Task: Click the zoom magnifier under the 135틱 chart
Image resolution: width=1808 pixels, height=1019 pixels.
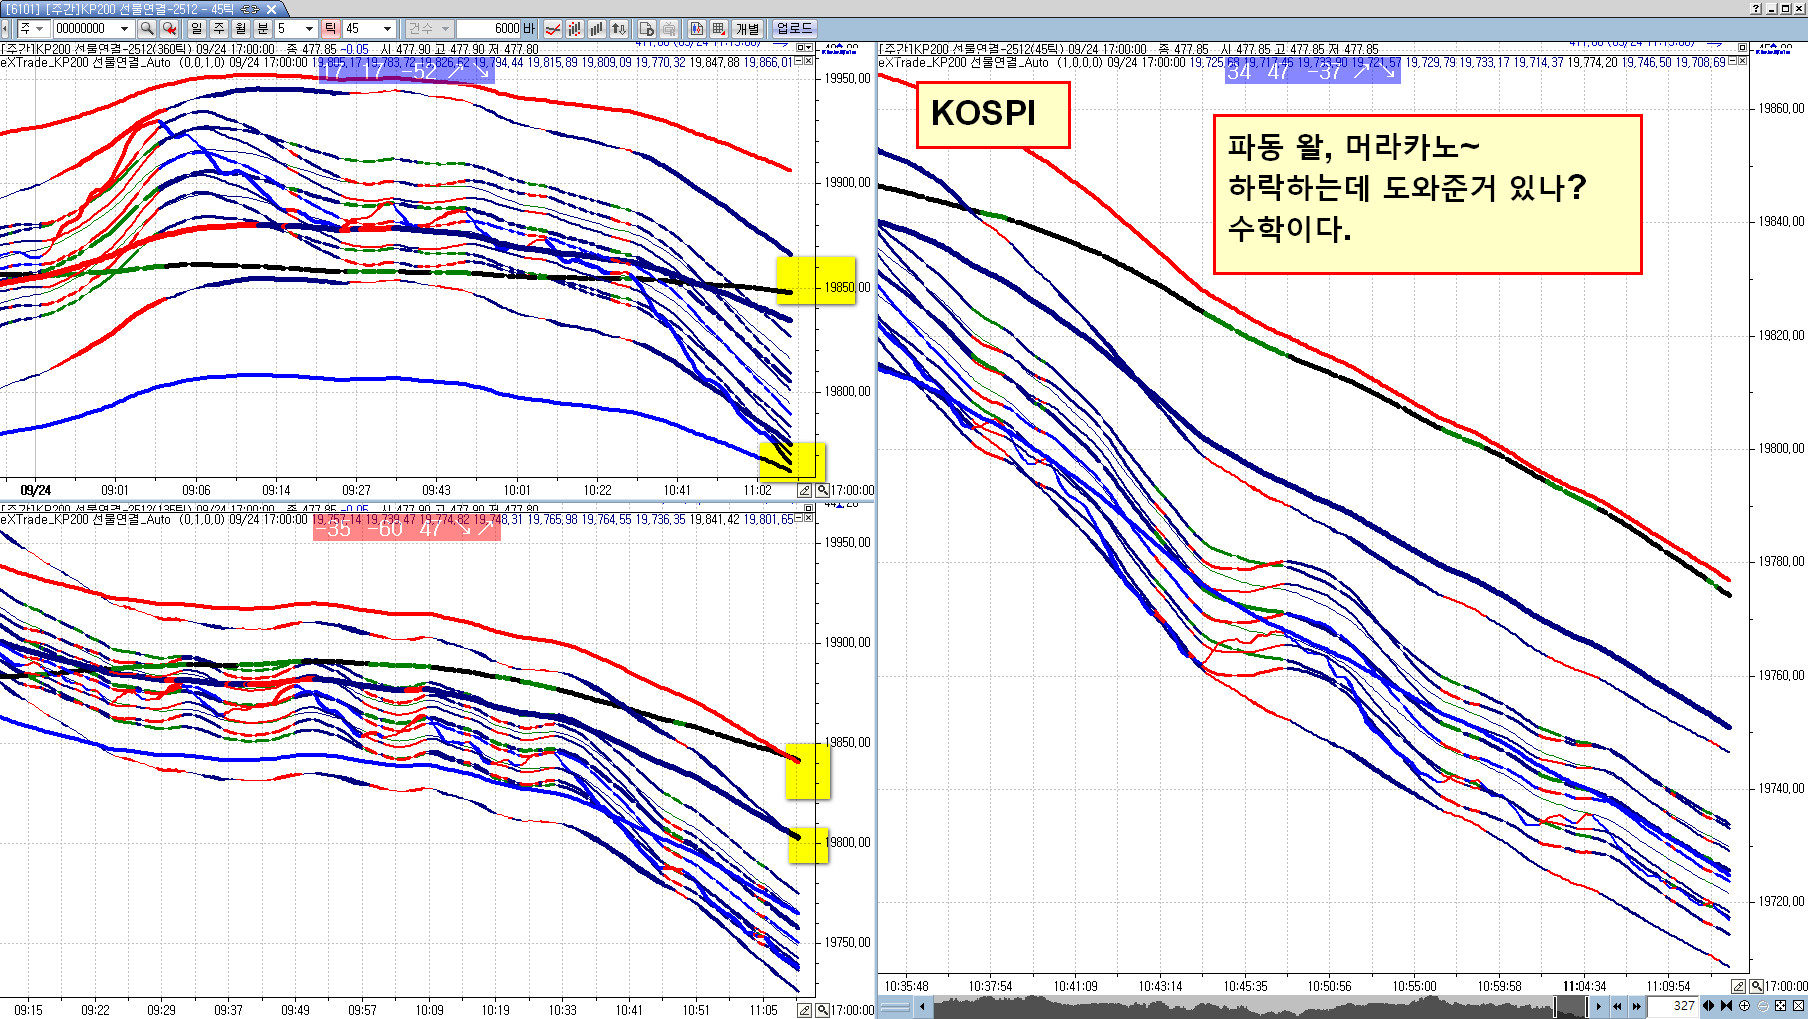Action: tap(822, 1010)
